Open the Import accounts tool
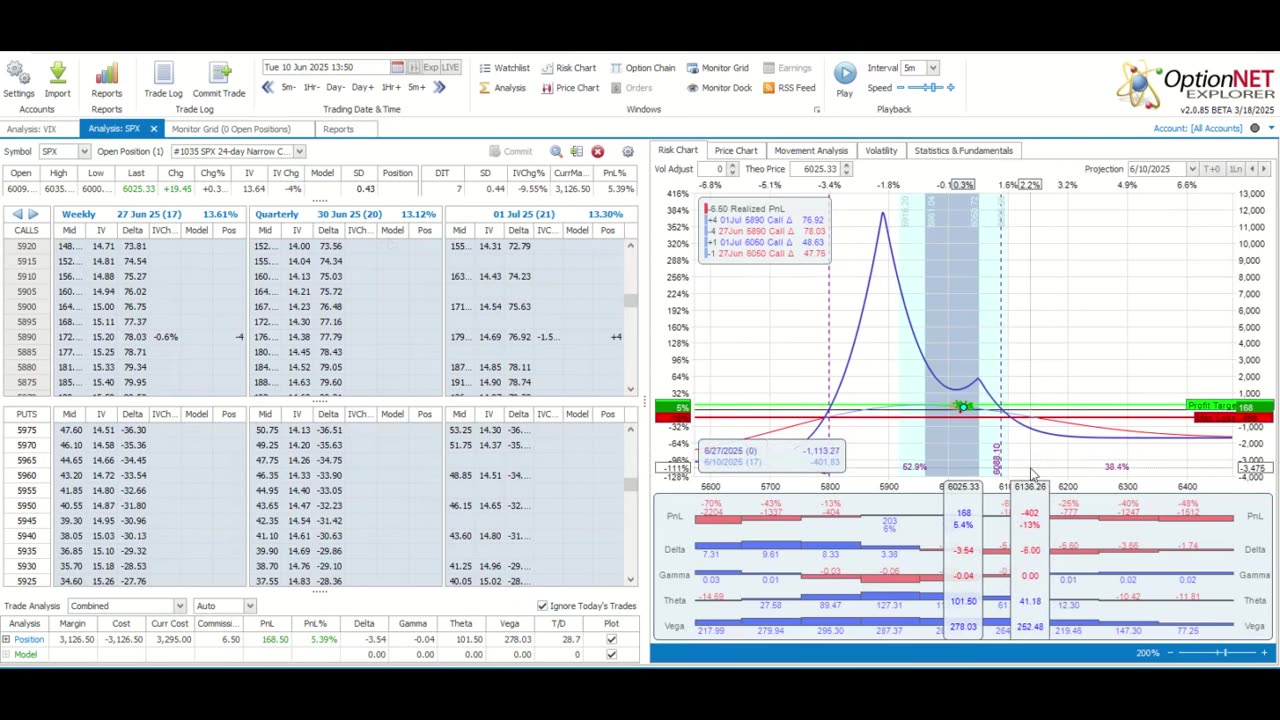This screenshot has width=1280, height=720. click(57, 77)
